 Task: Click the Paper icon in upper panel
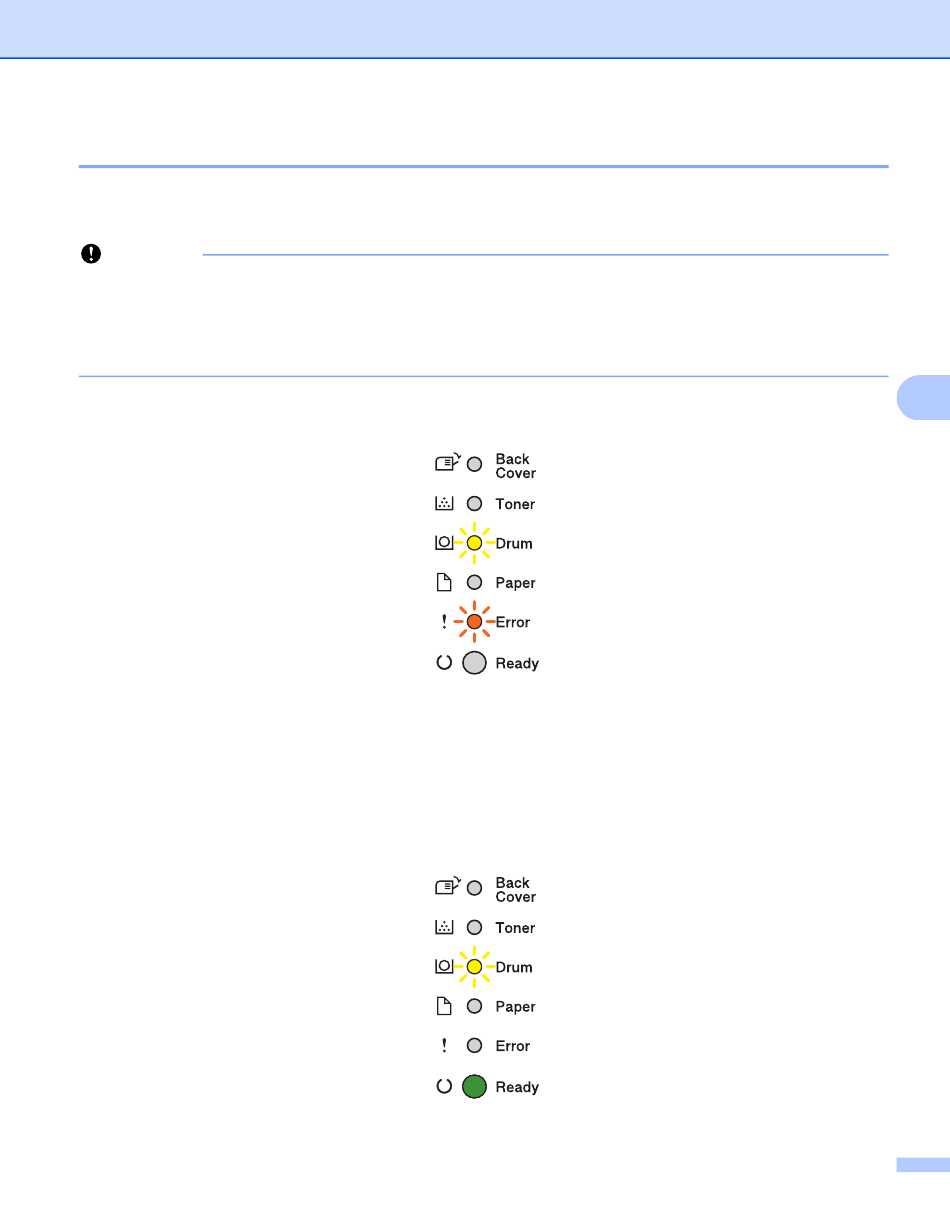pyautogui.click(x=444, y=582)
